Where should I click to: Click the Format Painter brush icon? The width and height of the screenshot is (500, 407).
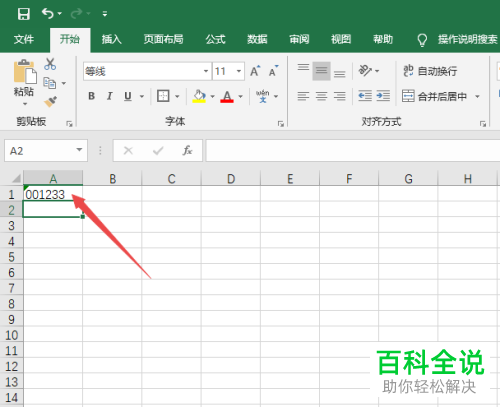[x=50, y=102]
